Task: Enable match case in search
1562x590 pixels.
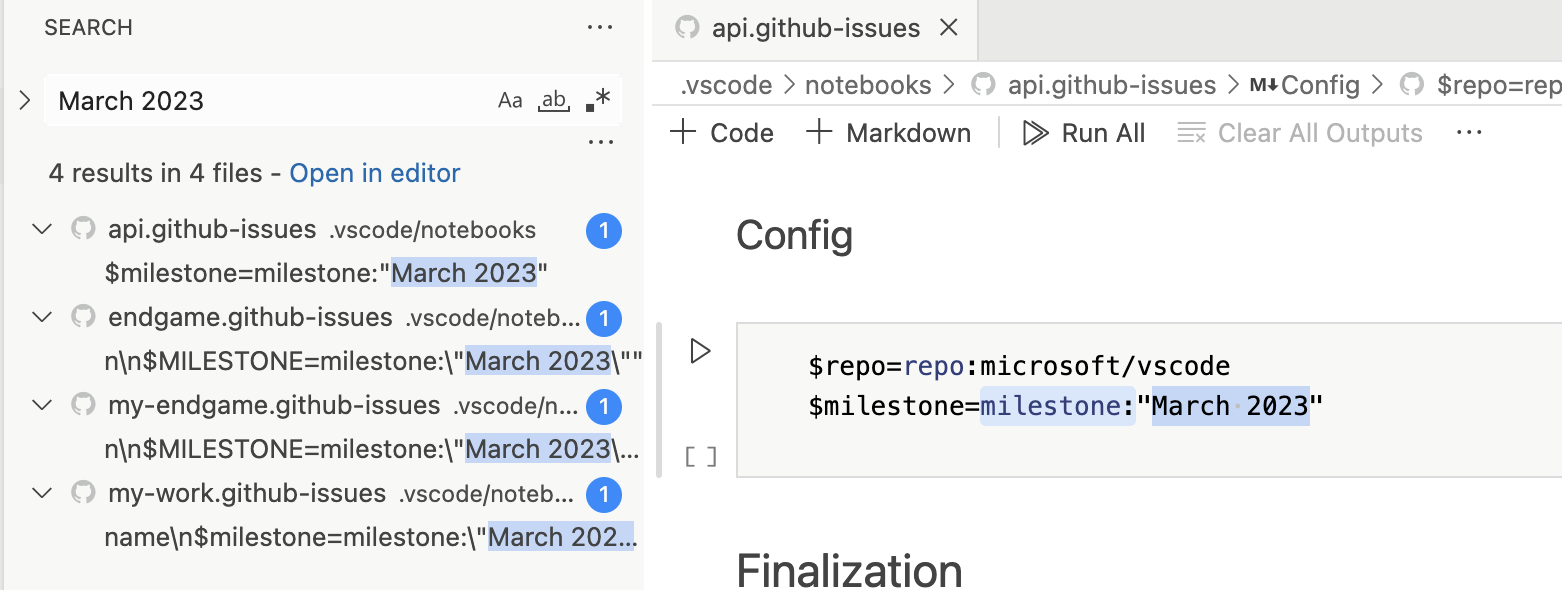Action: 511,99
